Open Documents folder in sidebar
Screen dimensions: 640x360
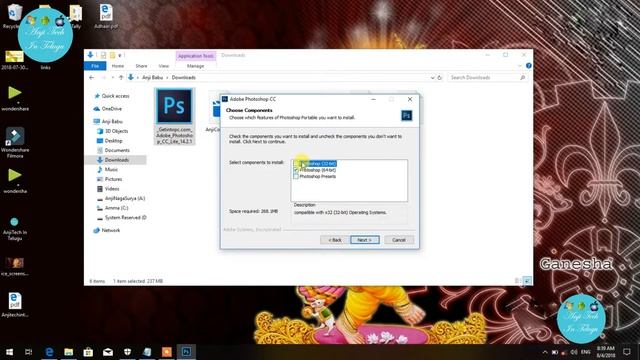pyautogui.click(x=117, y=150)
